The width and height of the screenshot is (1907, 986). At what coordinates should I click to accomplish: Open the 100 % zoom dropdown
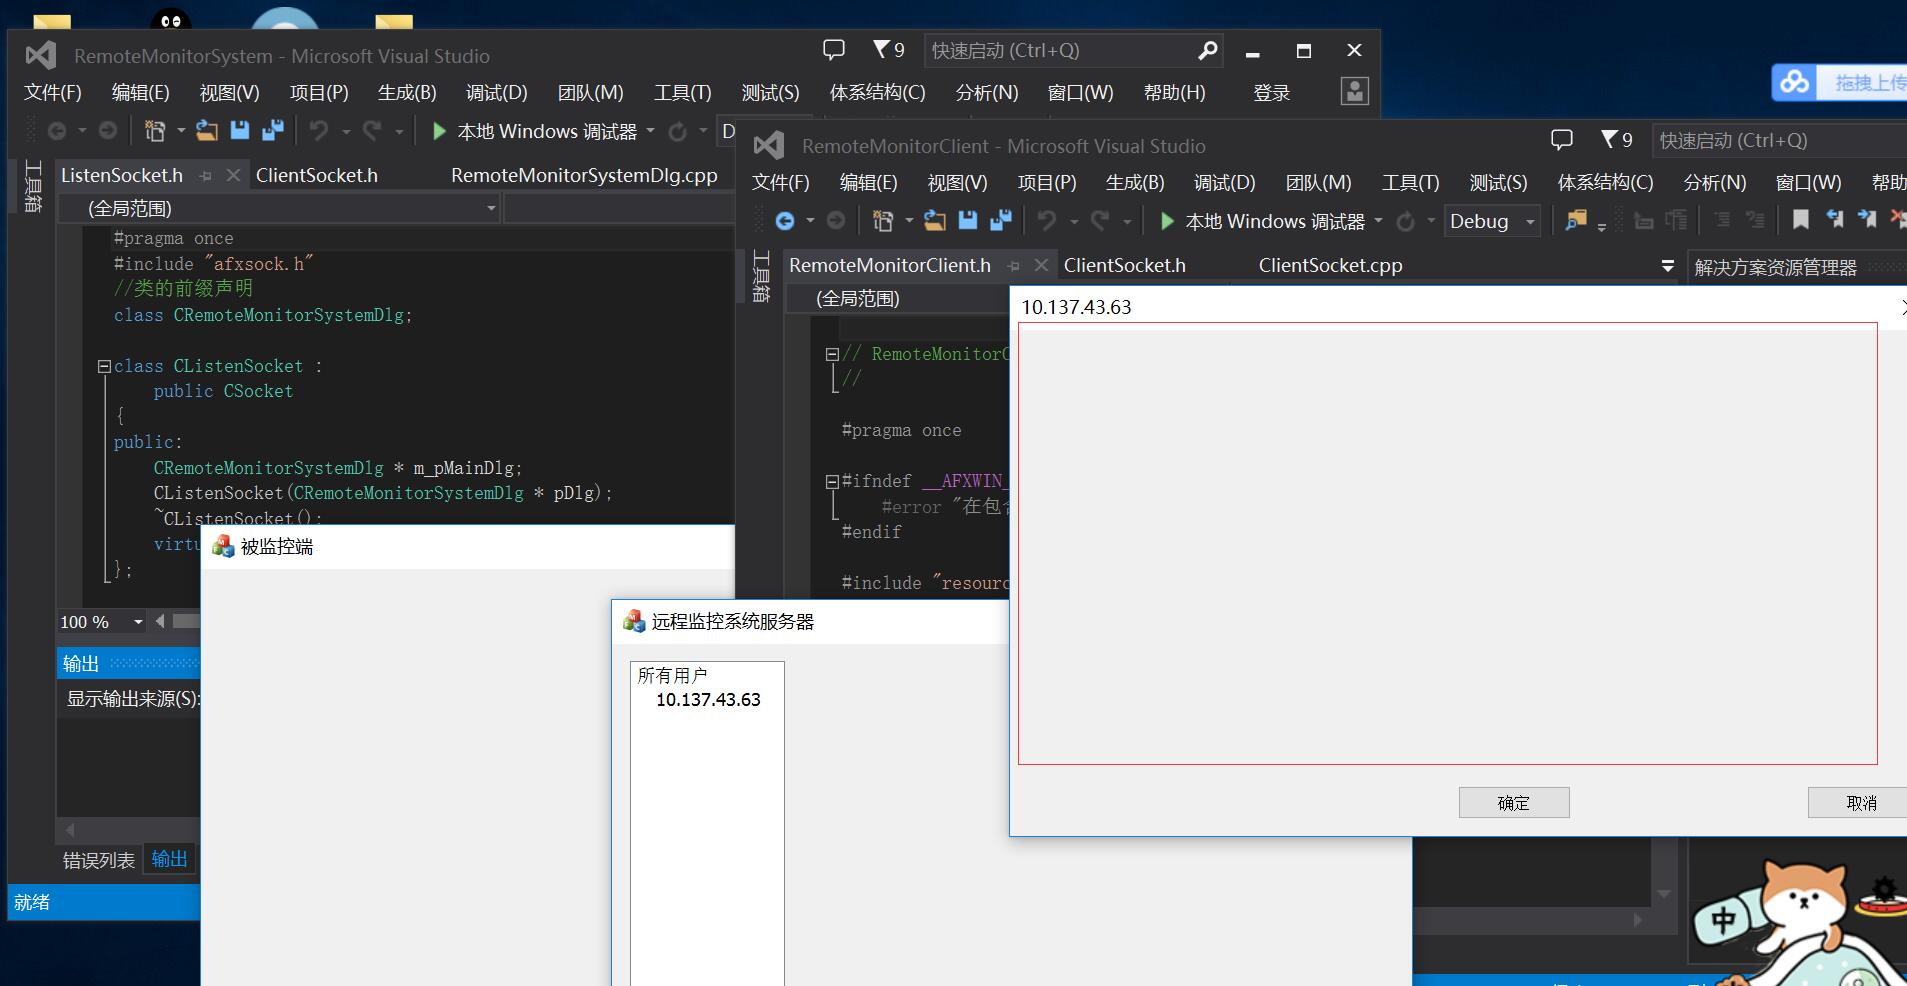pyautogui.click(x=138, y=622)
